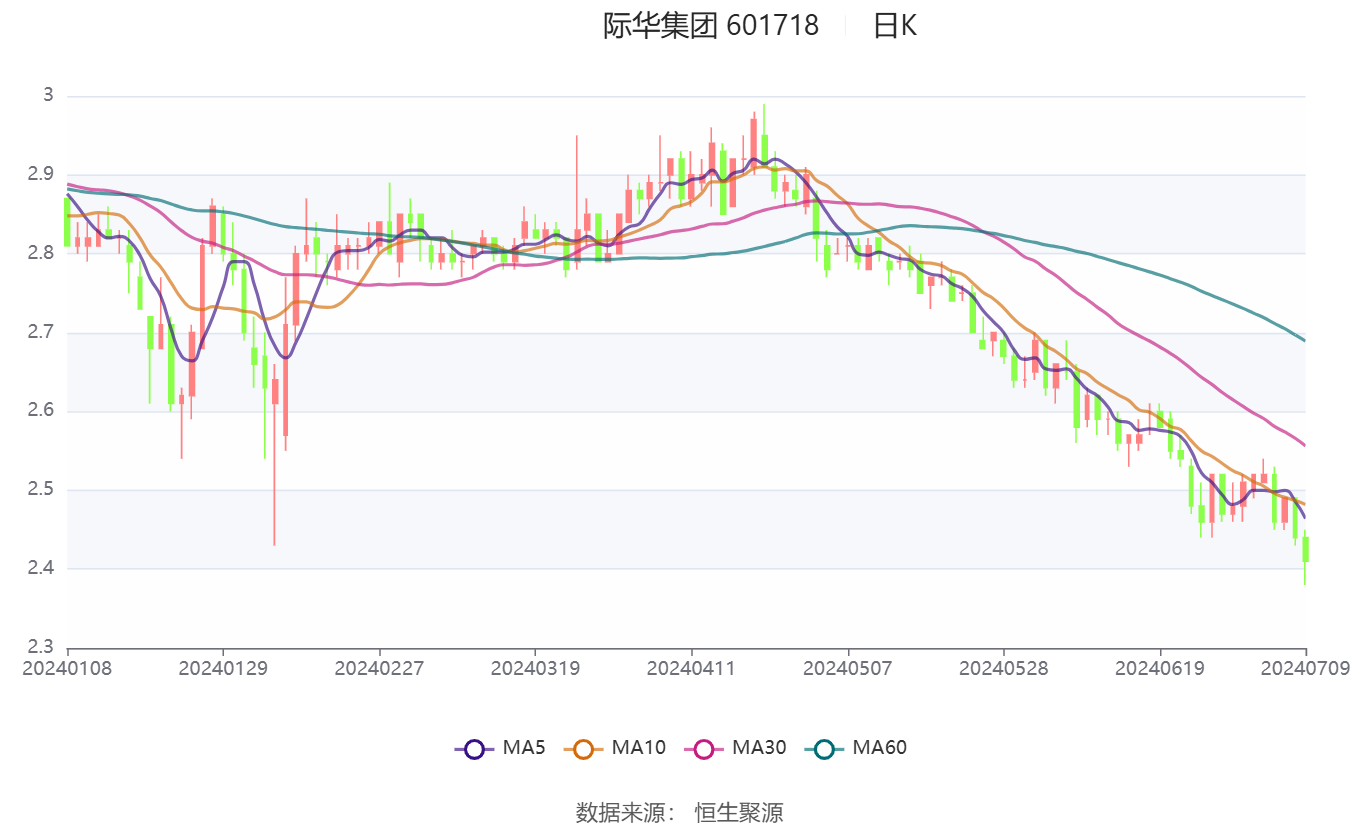Toggle the MA10 legend series
1360x828 pixels.
(615, 747)
